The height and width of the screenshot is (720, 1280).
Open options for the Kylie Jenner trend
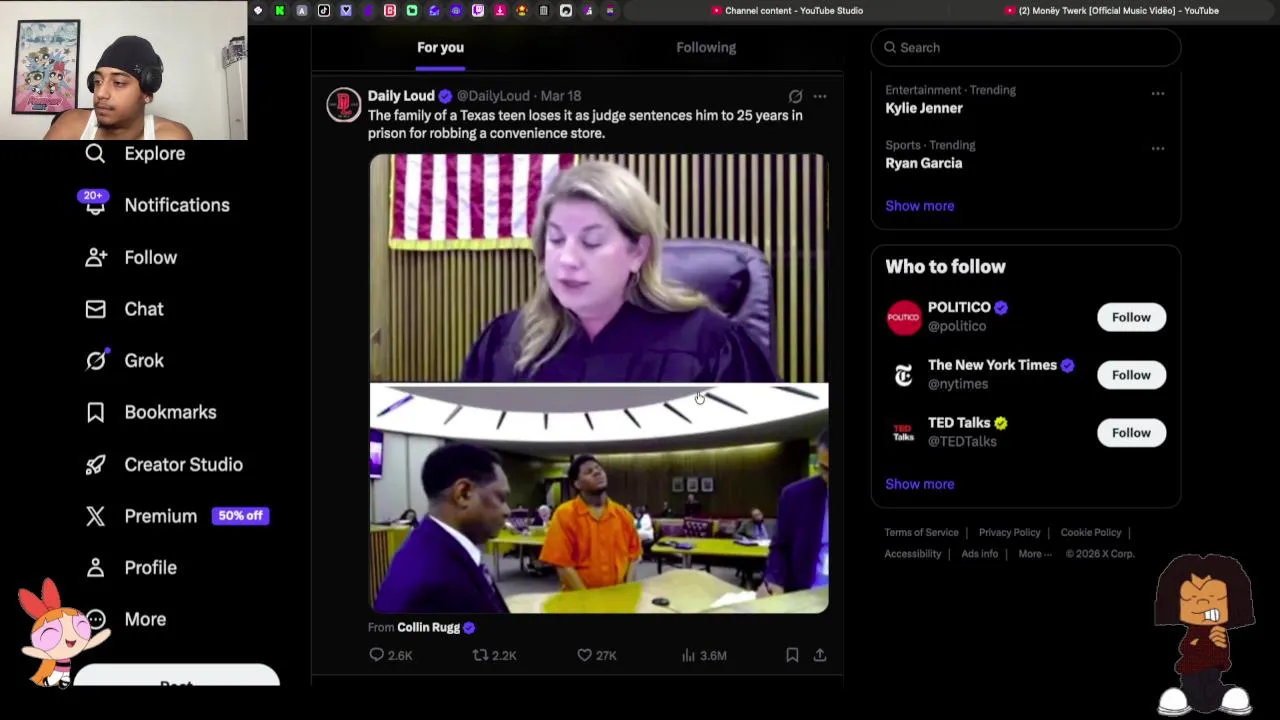coord(1158,93)
